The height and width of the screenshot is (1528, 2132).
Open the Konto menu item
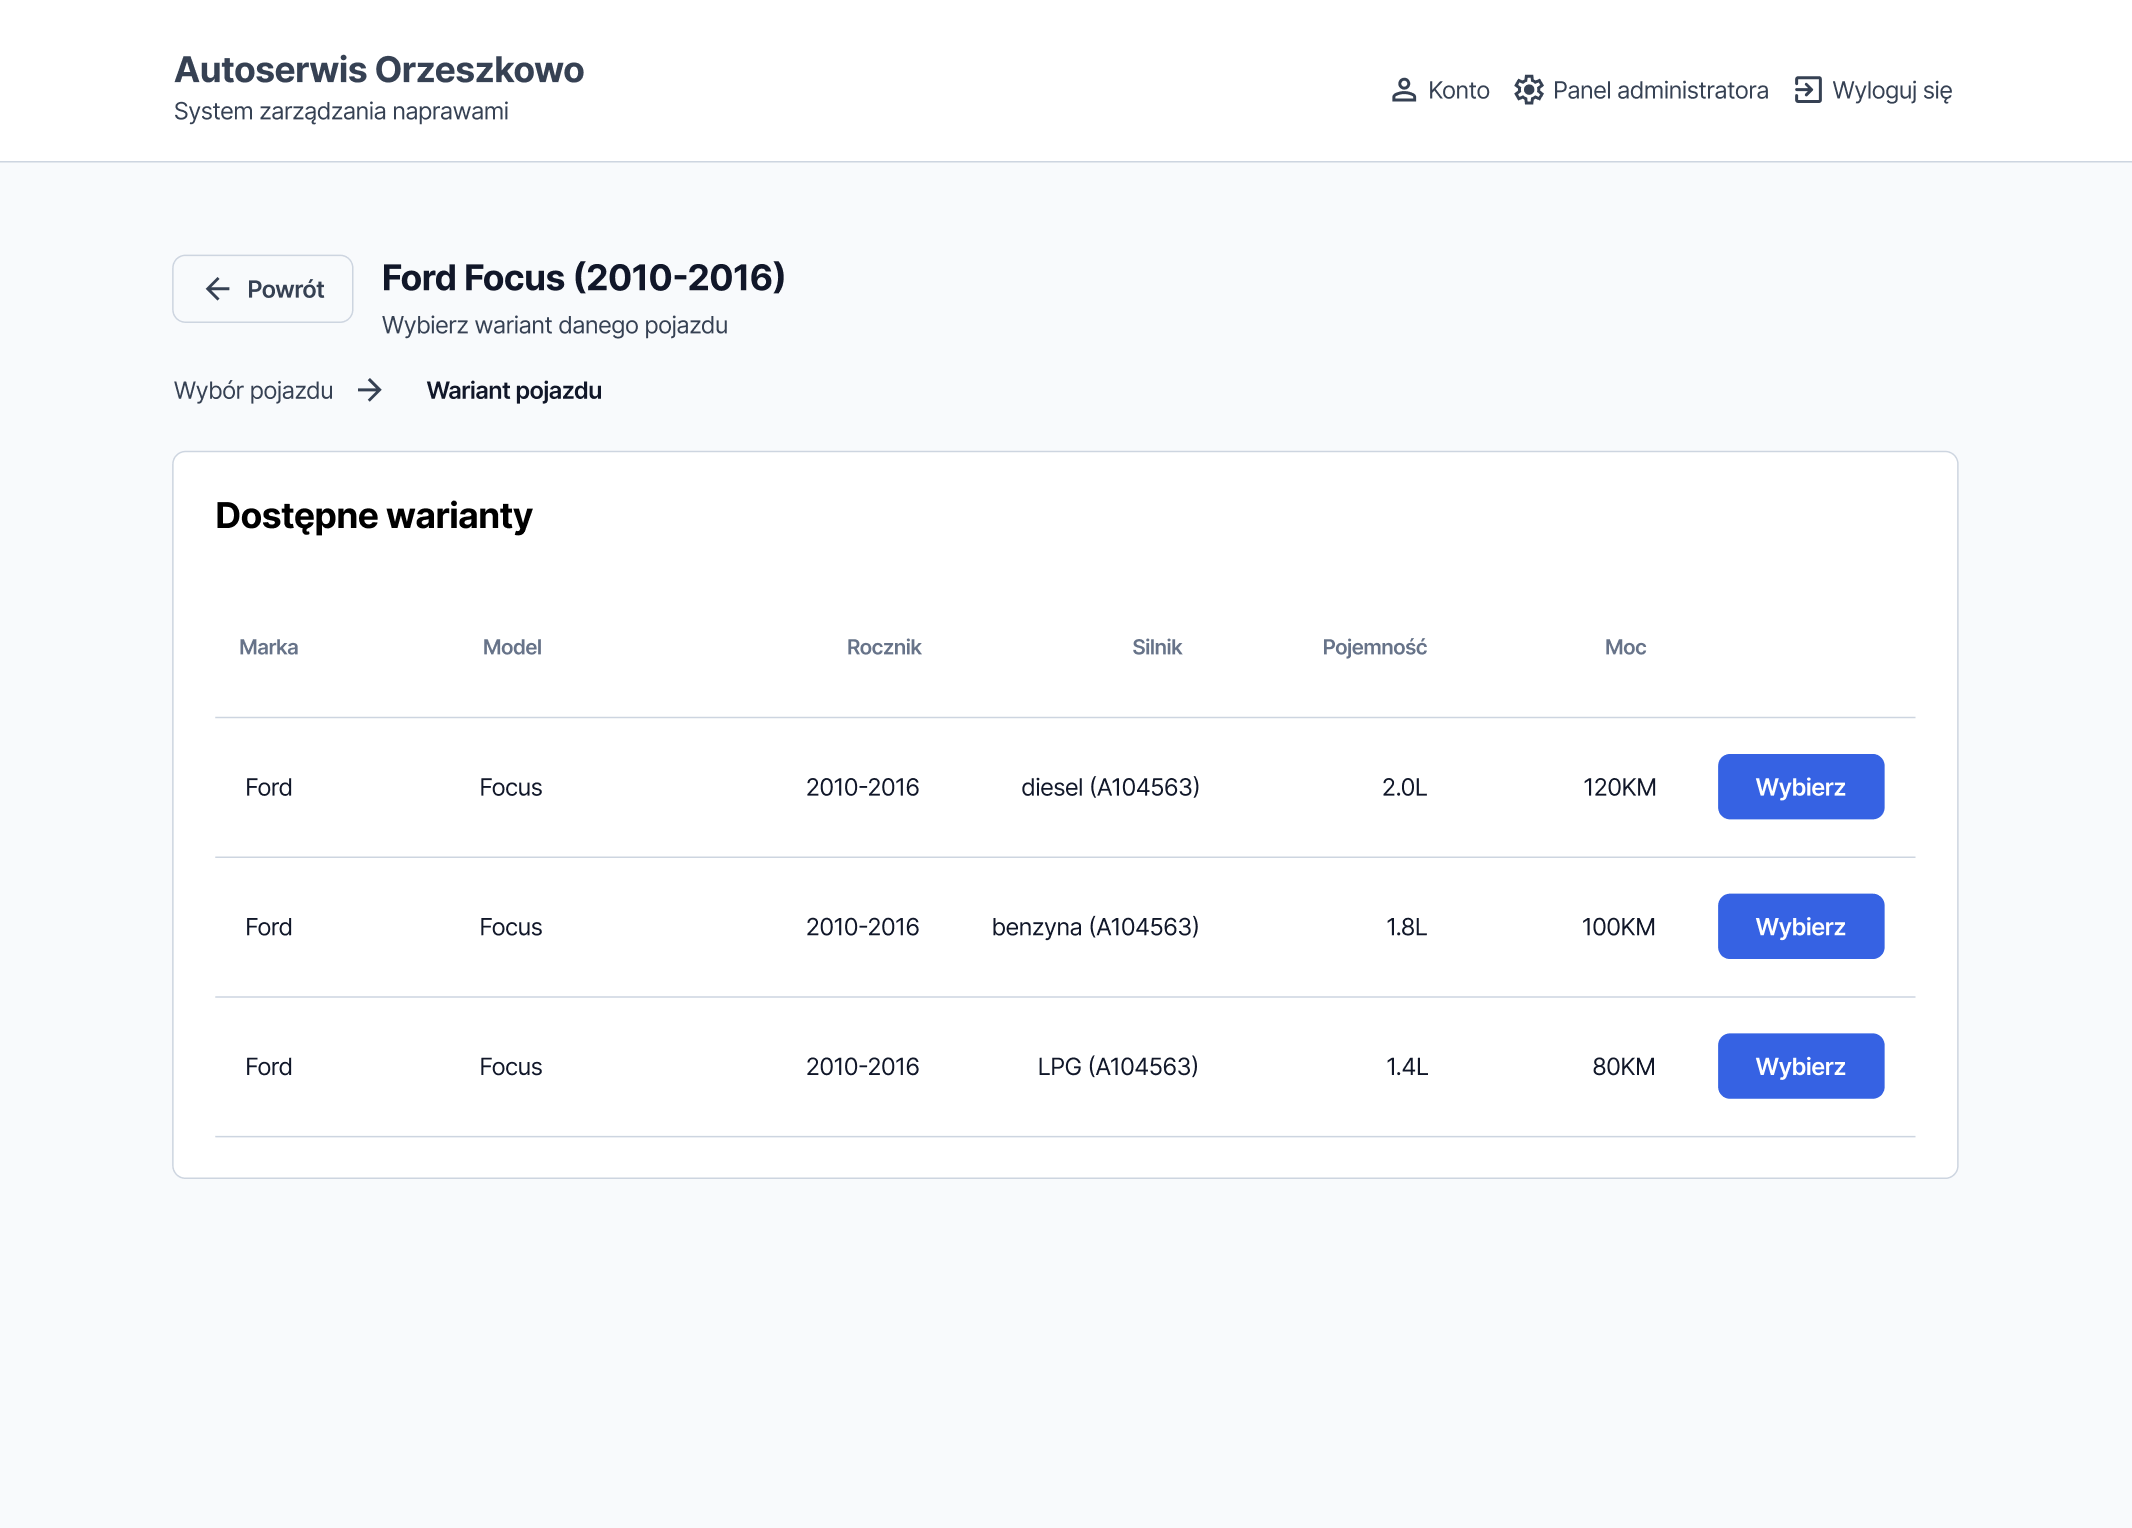click(x=1440, y=90)
